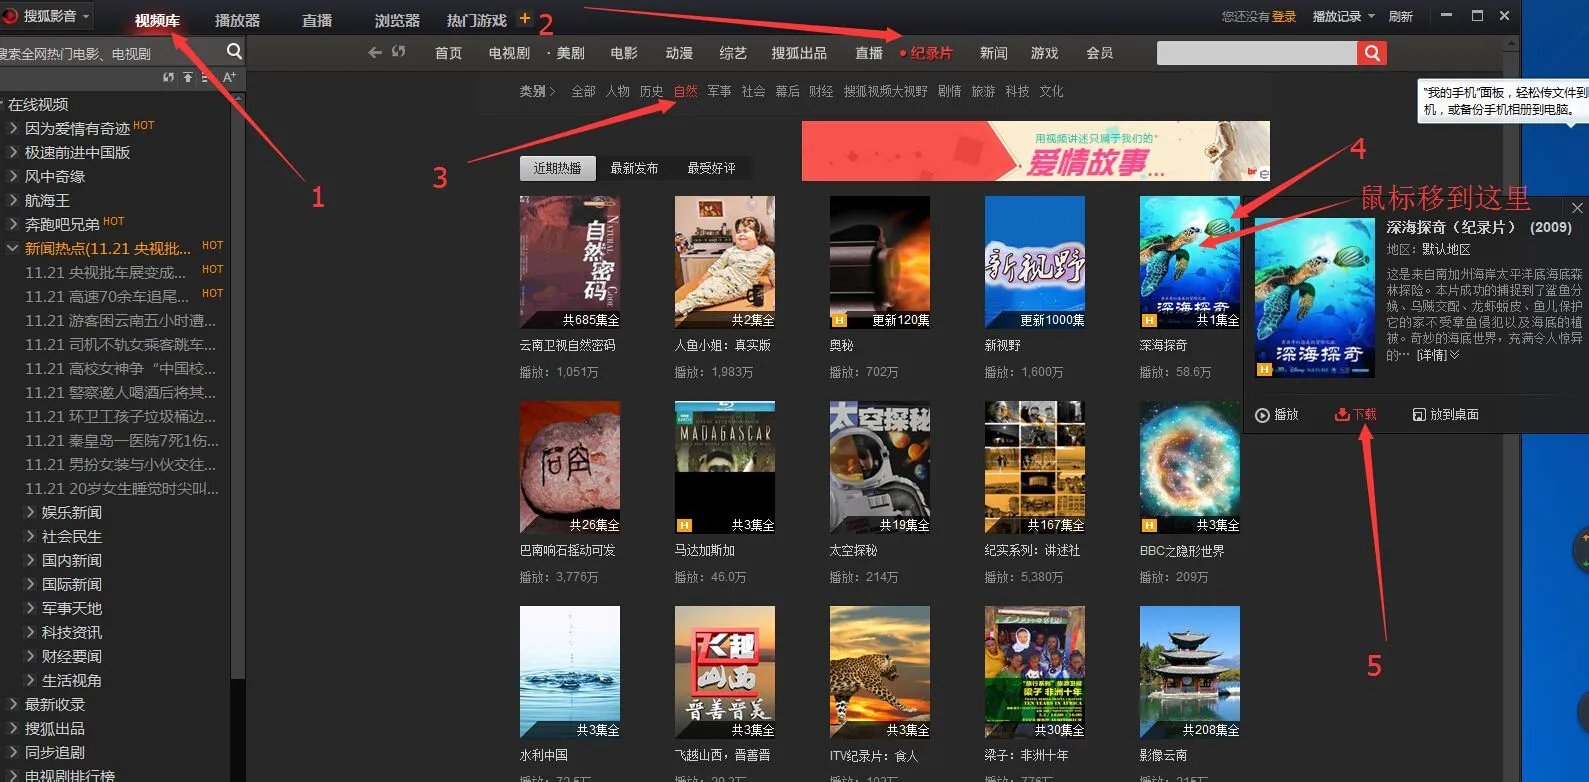Filter category by 自然

pos(685,91)
